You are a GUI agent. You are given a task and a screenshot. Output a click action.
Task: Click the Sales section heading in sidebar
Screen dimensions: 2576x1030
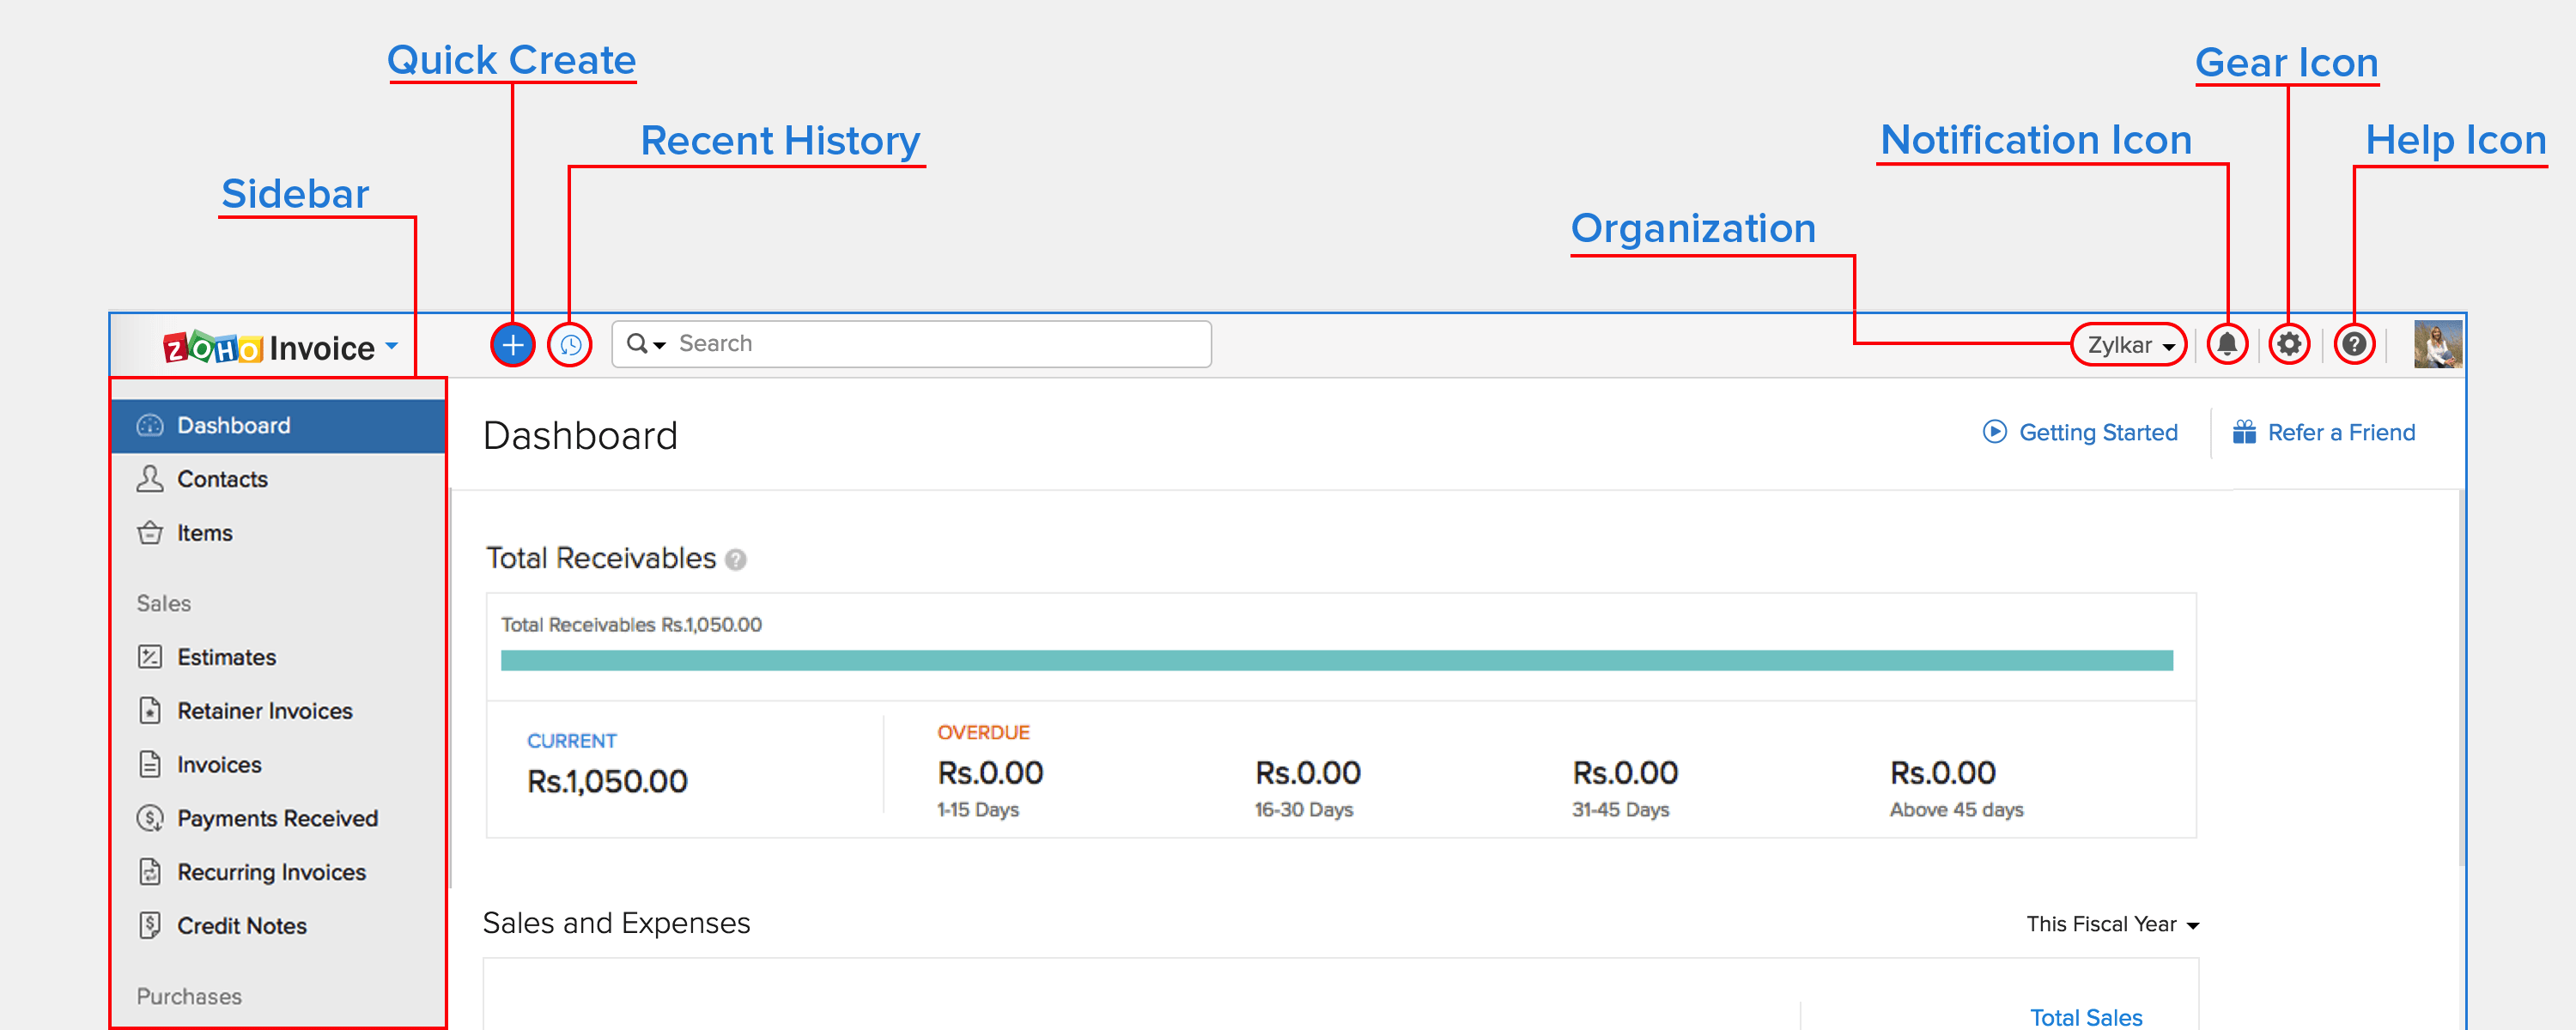pyautogui.click(x=164, y=604)
